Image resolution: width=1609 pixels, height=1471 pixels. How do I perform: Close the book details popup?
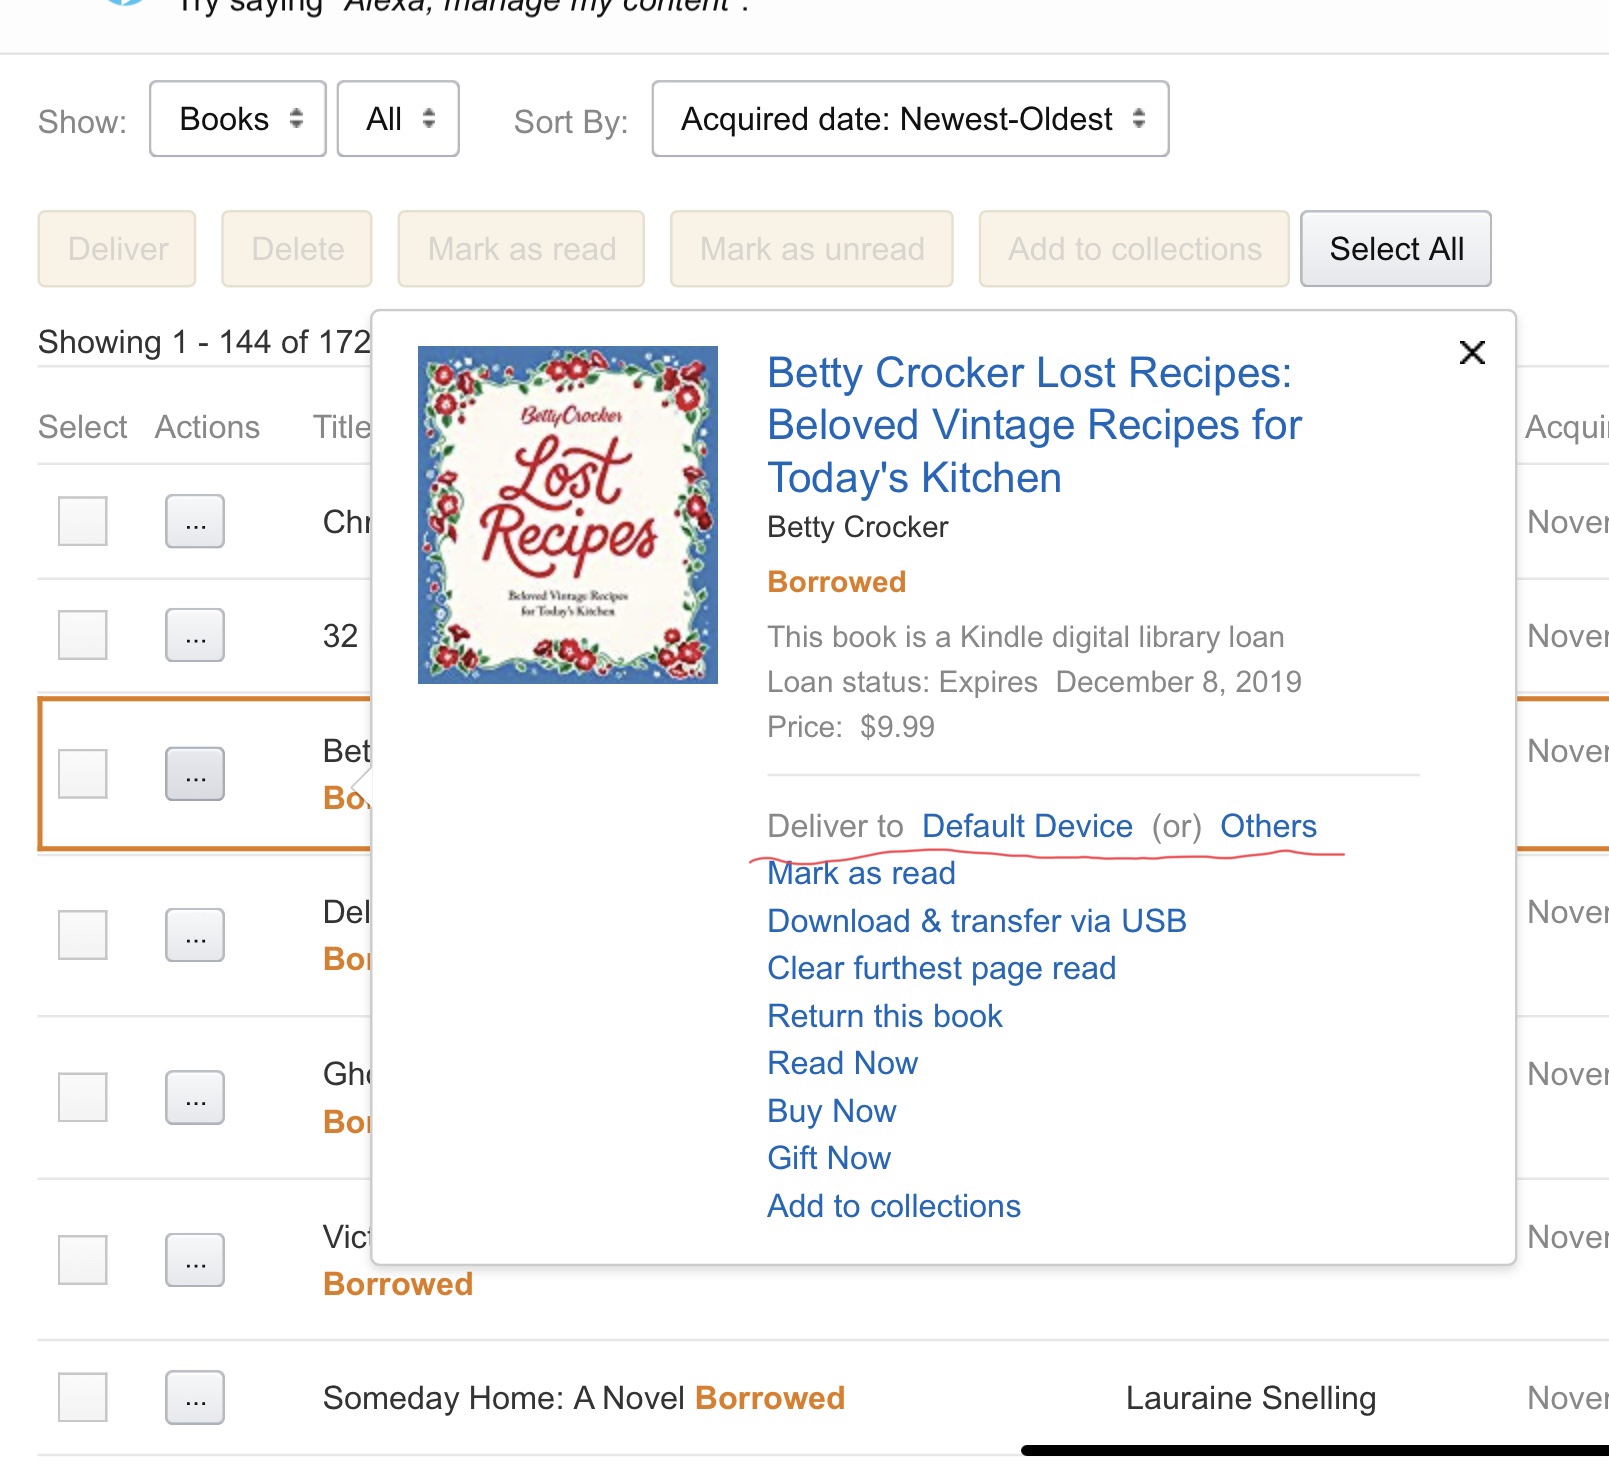pyautogui.click(x=1471, y=352)
